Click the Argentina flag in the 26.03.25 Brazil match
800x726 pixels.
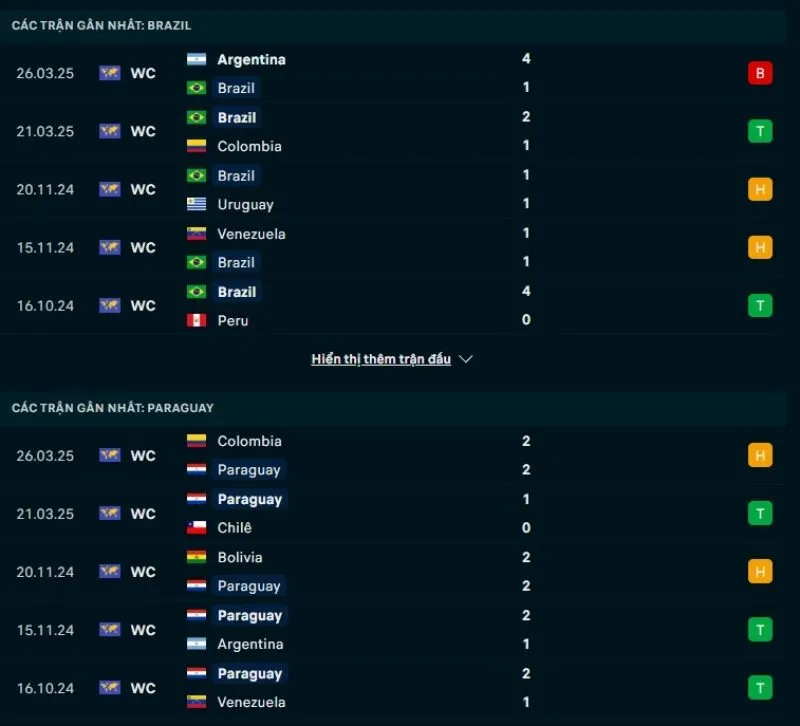click(x=196, y=59)
